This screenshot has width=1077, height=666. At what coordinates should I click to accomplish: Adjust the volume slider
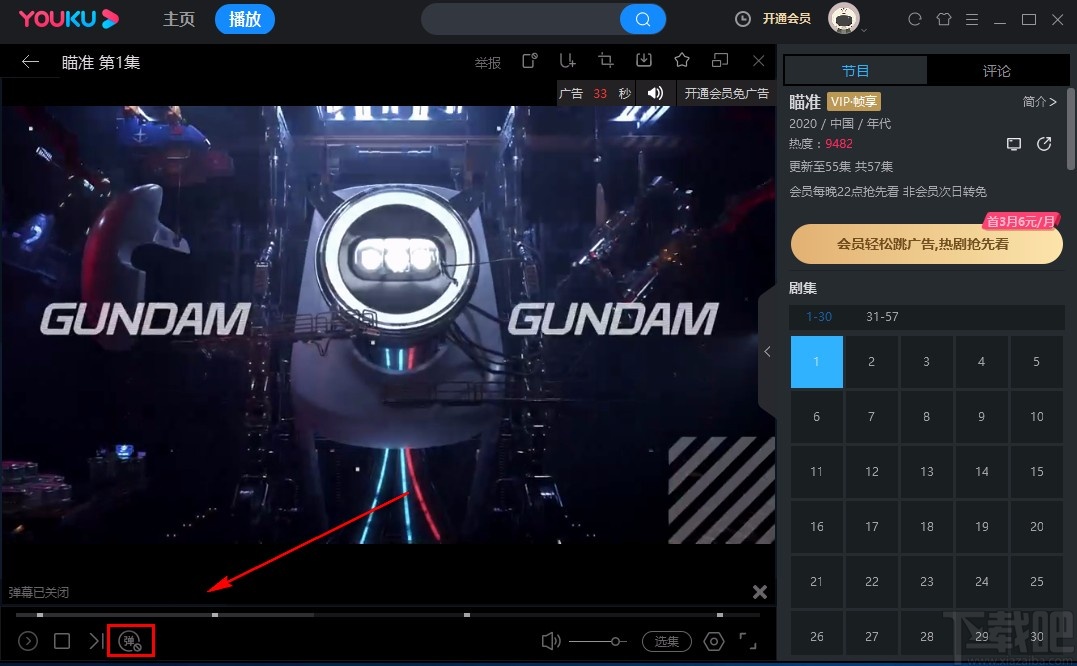tap(597, 641)
